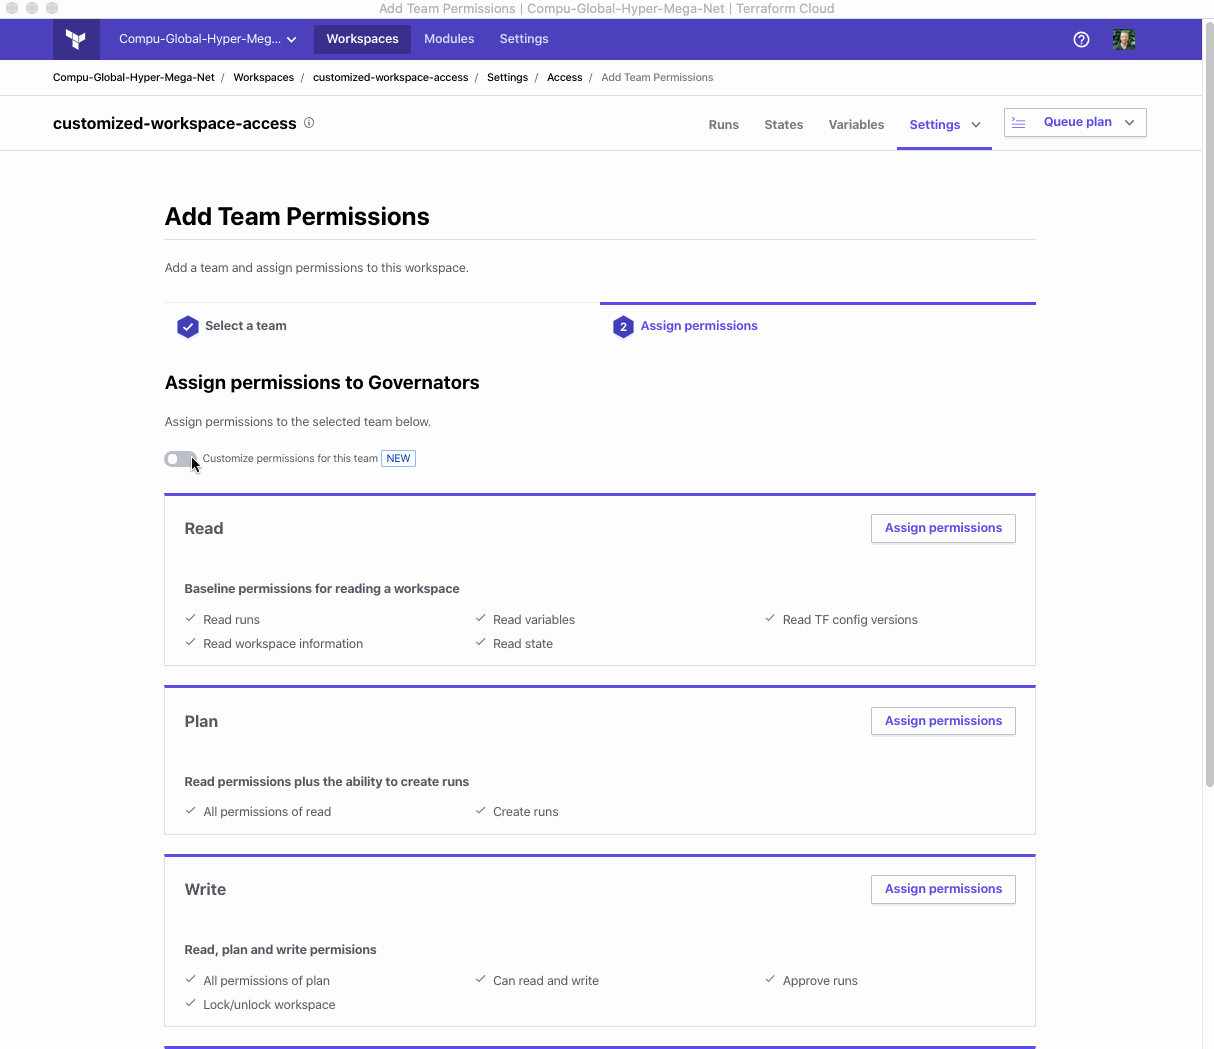This screenshot has width=1214, height=1049.
Task: Click the Select a team checkmark badge
Action: (x=188, y=327)
